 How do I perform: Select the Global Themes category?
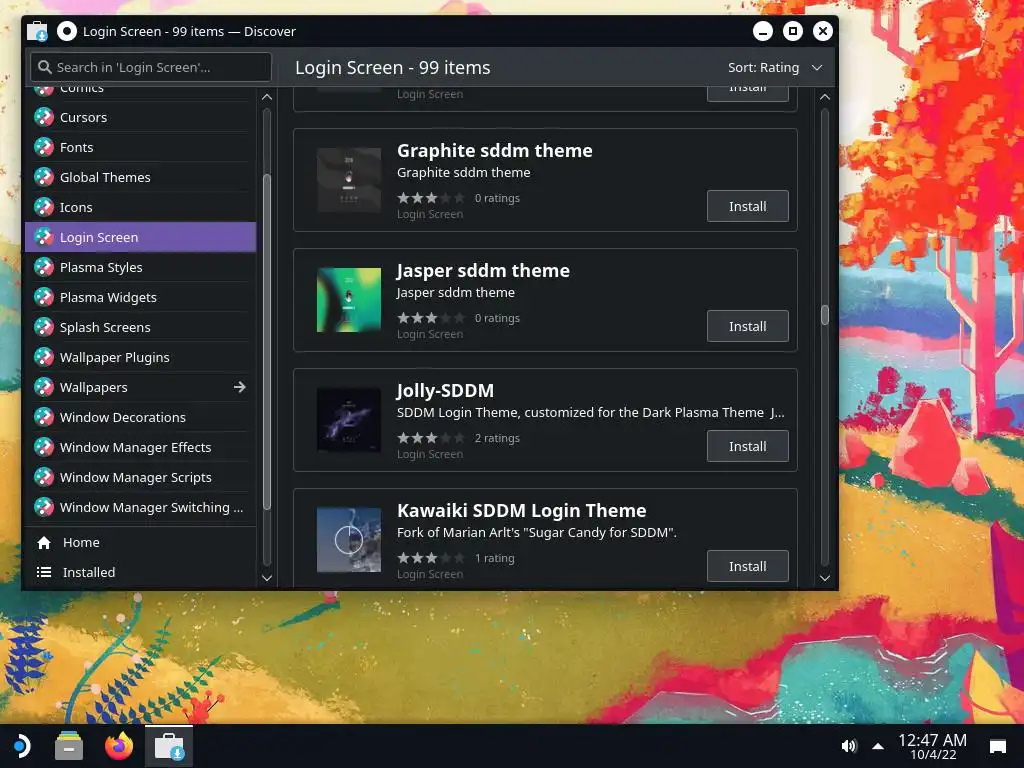point(140,178)
